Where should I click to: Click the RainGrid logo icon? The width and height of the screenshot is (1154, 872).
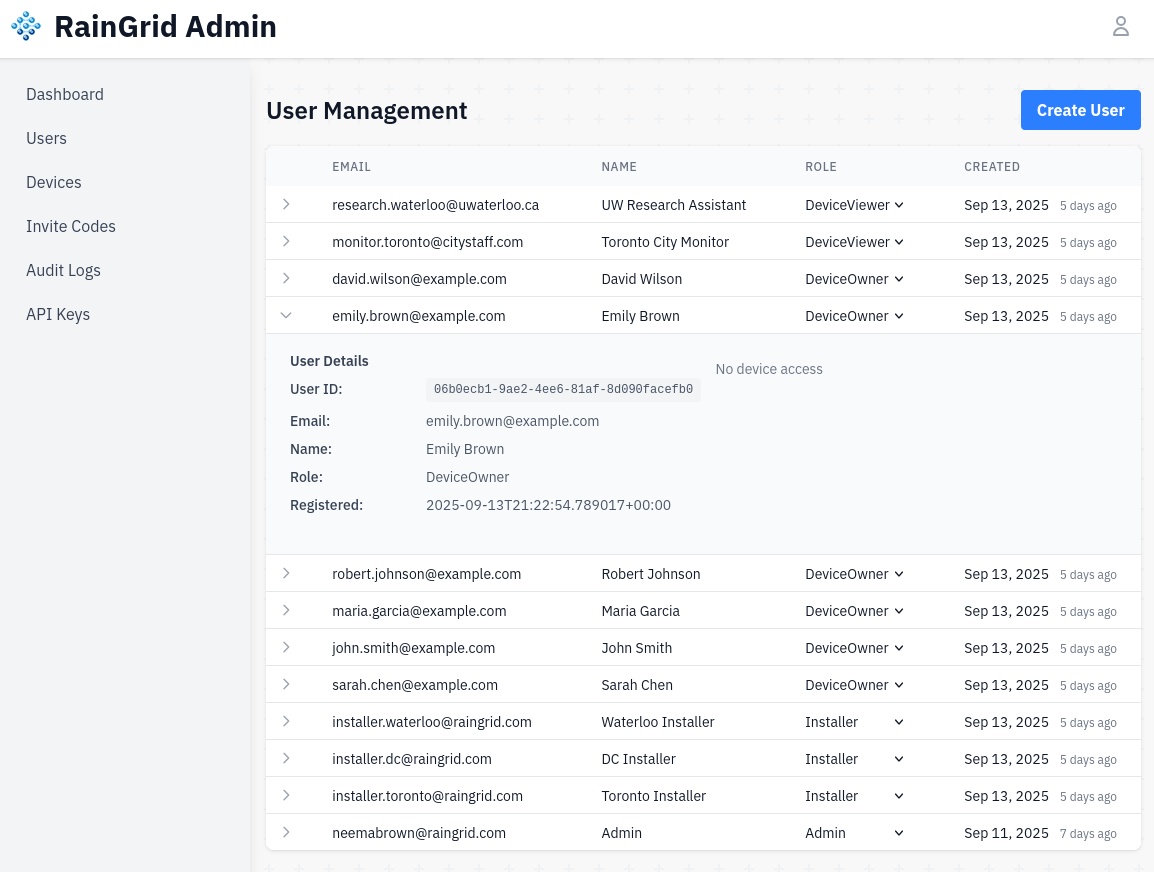[x=26, y=27]
